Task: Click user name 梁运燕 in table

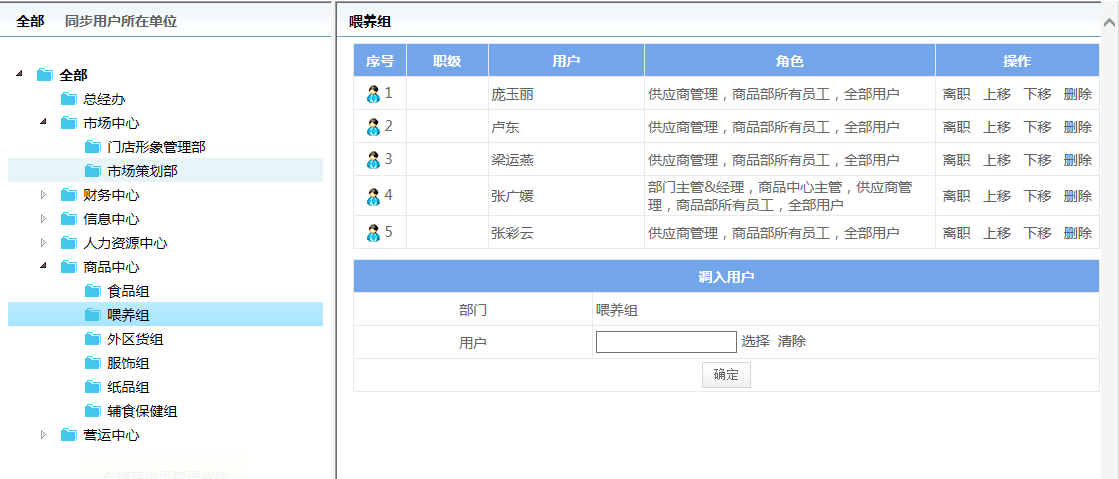Action: (x=512, y=160)
